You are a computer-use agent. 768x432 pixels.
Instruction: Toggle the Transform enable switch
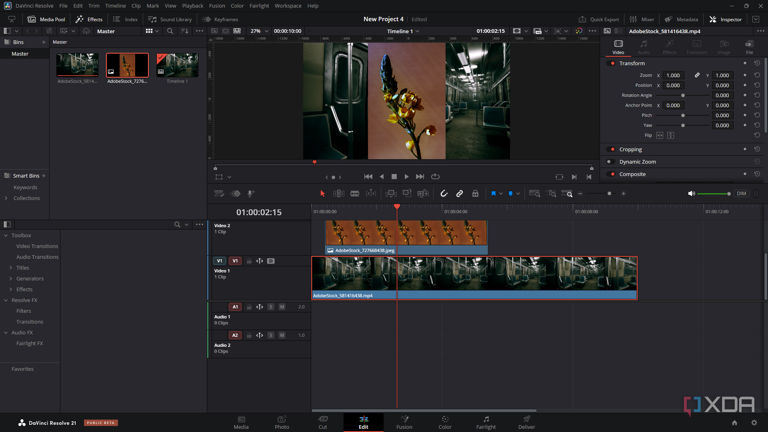pyautogui.click(x=612, y=63)
